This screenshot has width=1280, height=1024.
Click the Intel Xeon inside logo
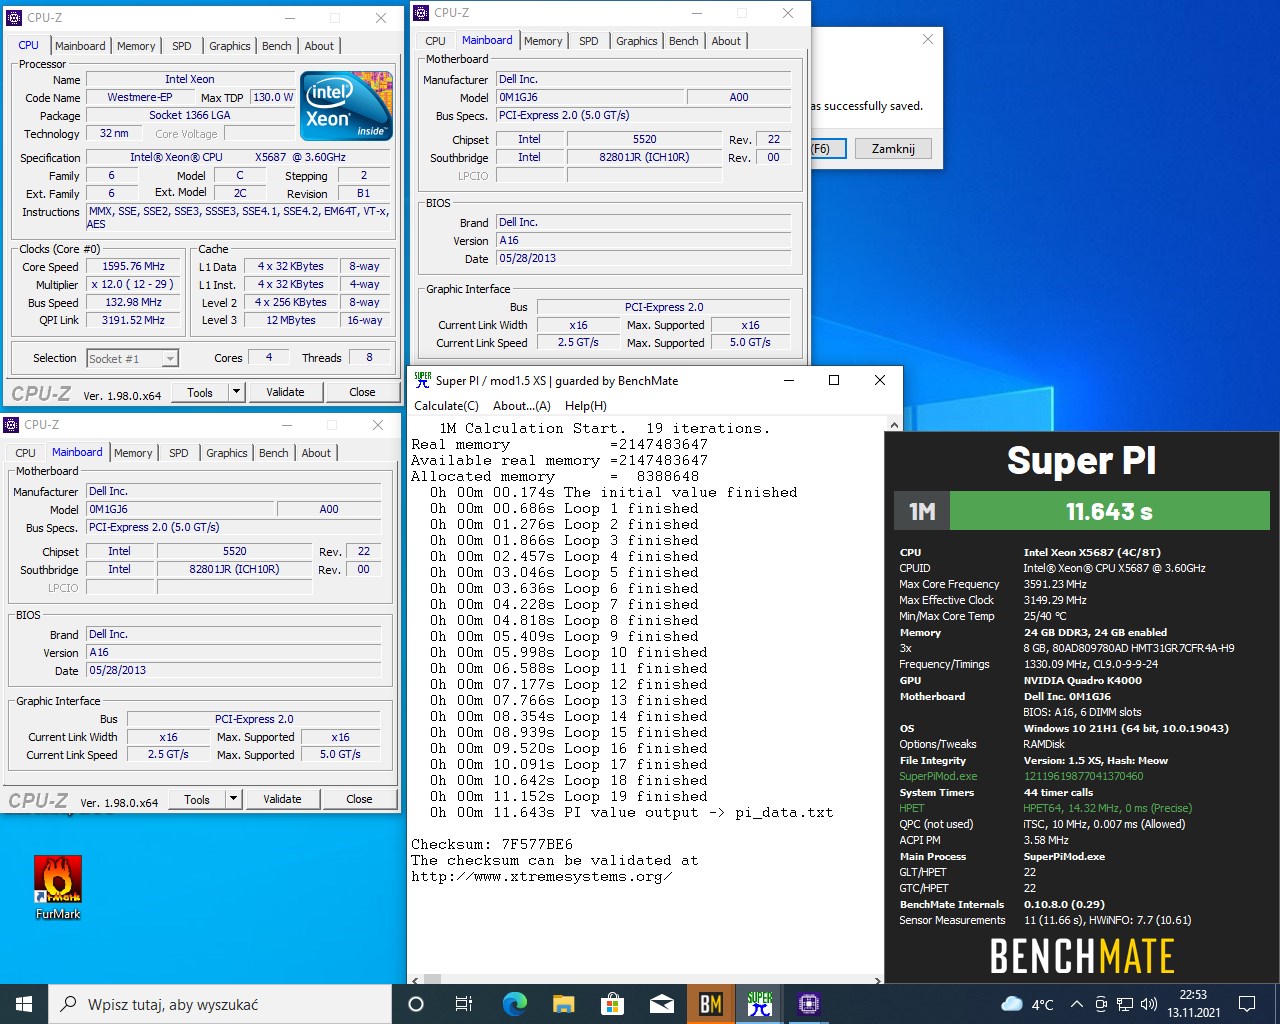347,104
